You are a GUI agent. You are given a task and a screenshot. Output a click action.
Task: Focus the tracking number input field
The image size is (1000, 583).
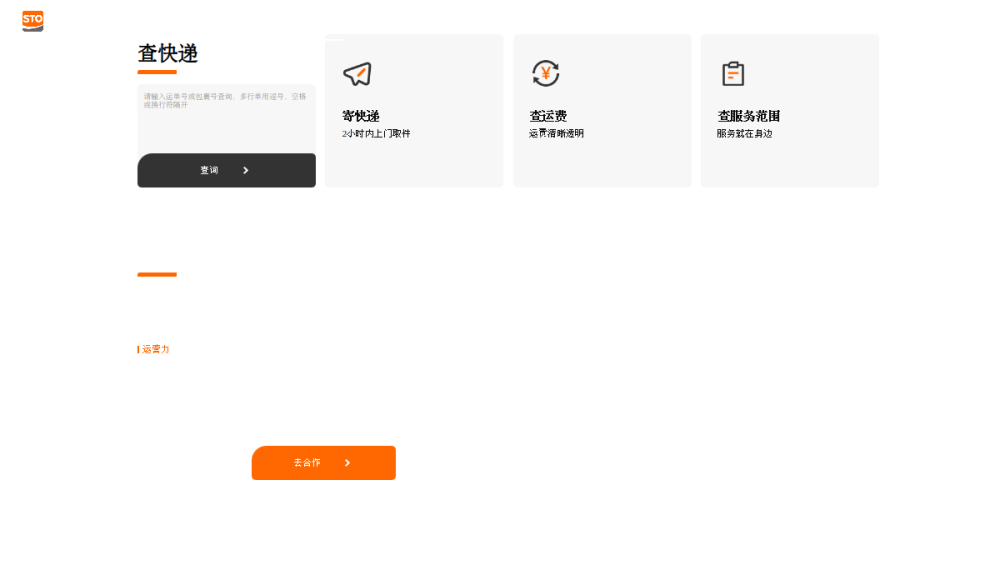(226, 119)
